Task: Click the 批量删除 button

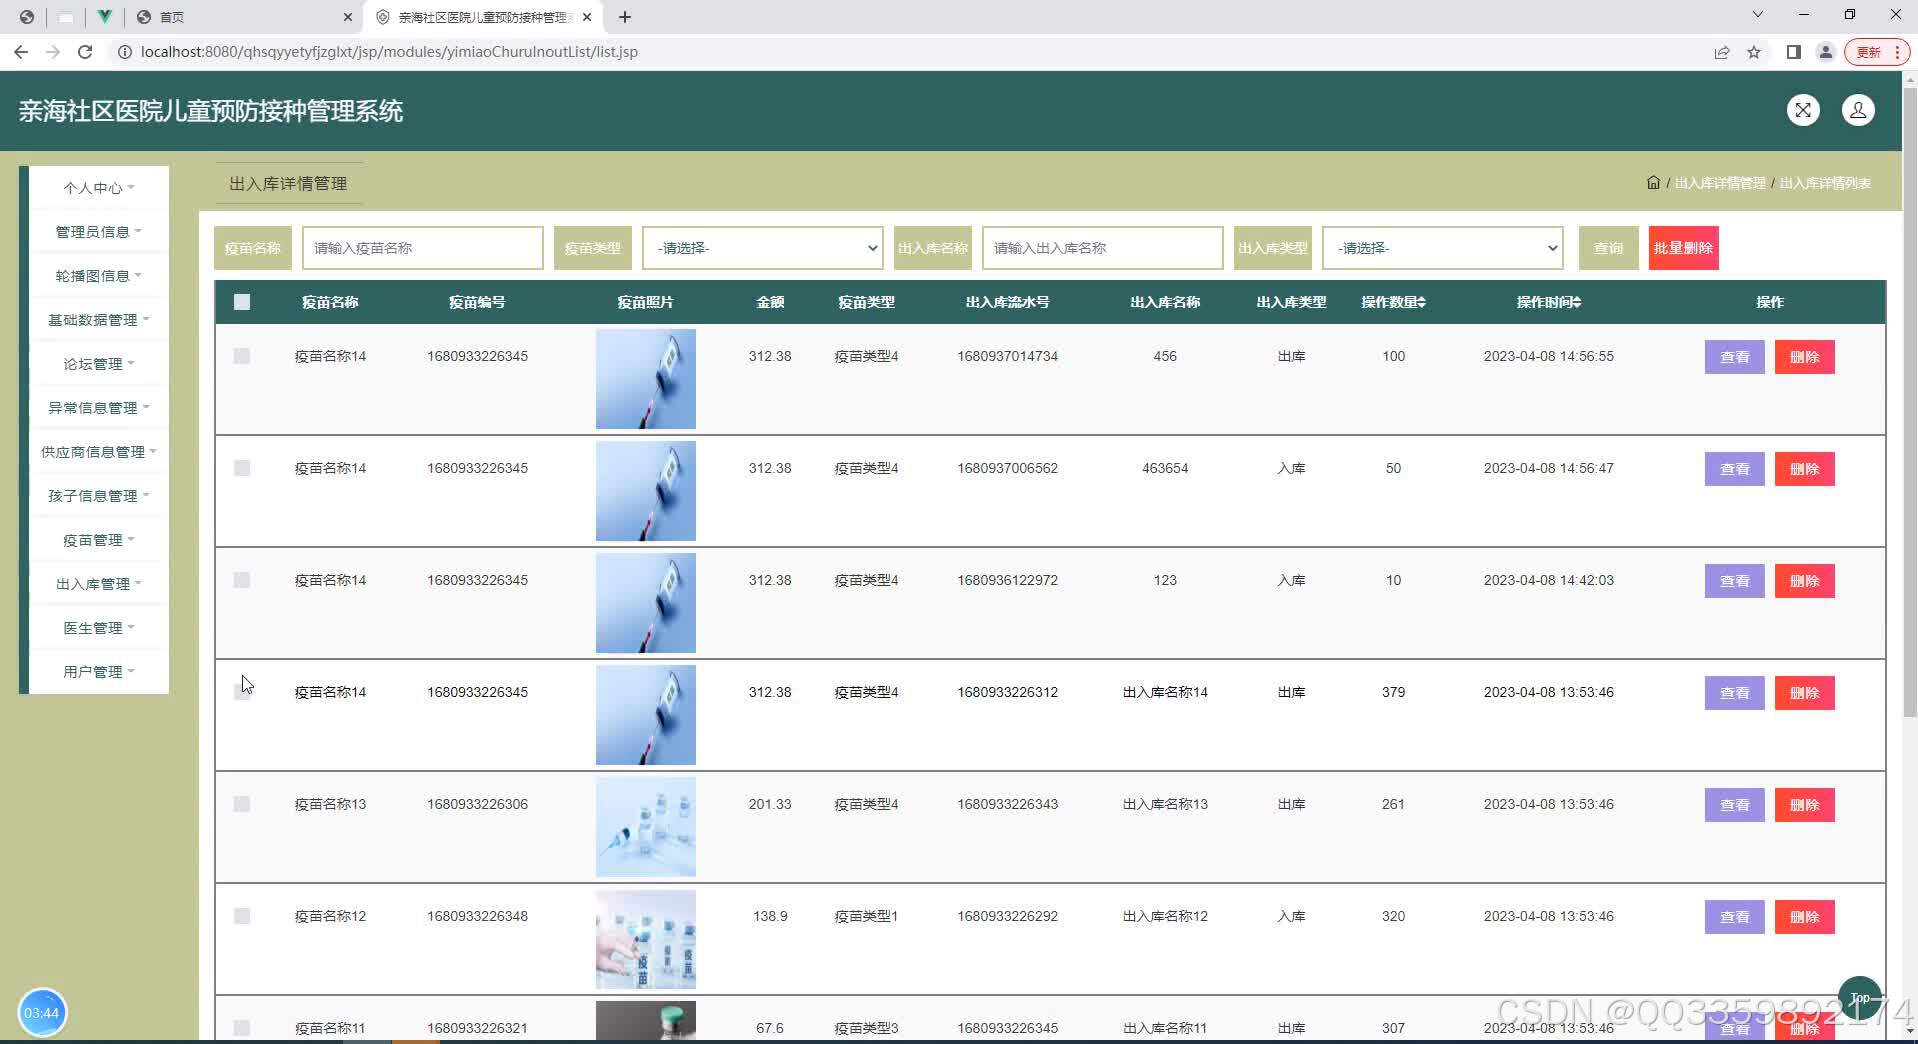Action: (1683, 248)
